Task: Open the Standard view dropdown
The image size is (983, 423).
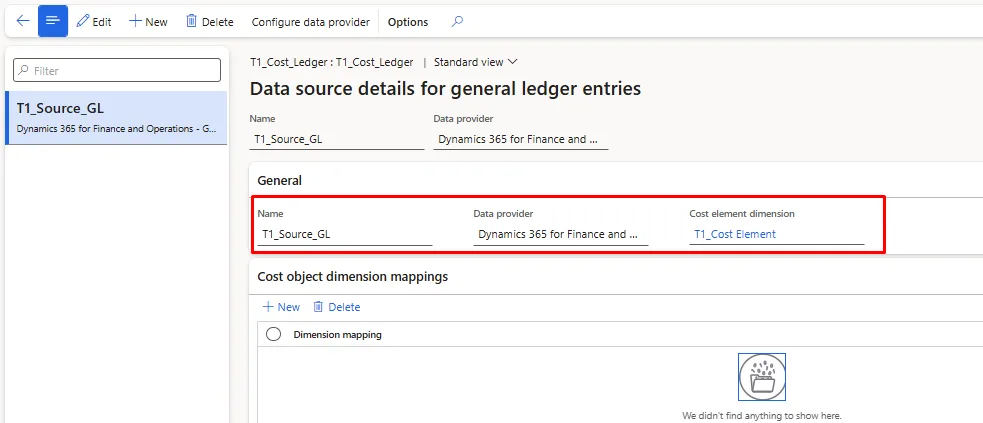Action: click(x=476, y=62)
